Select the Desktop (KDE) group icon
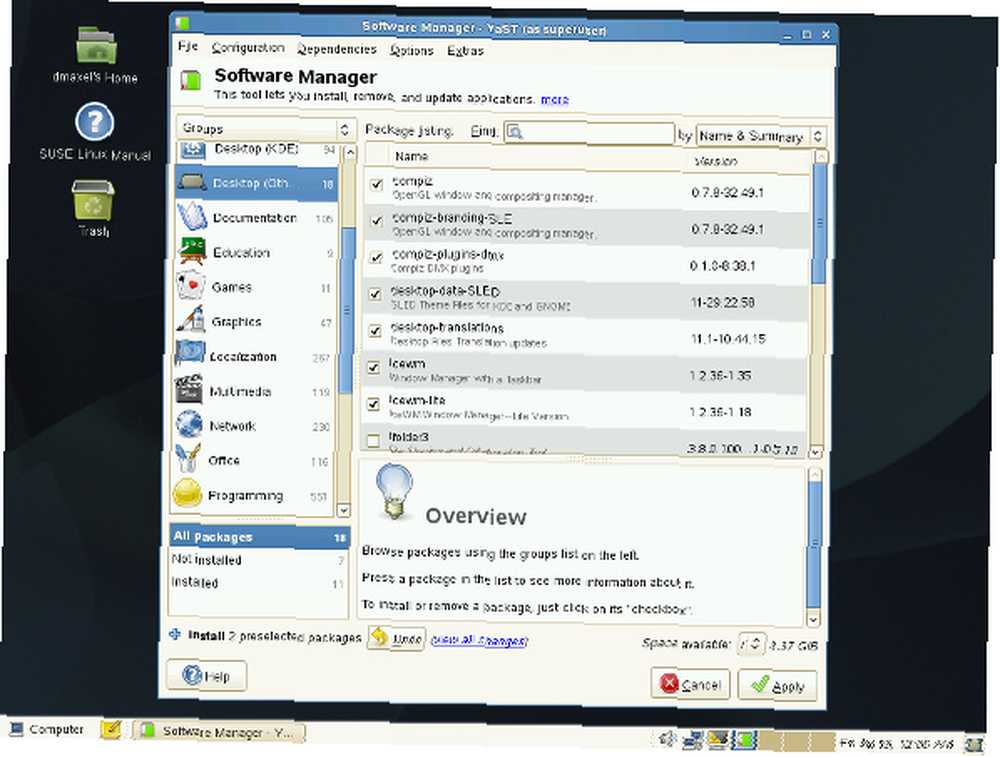 192,151
